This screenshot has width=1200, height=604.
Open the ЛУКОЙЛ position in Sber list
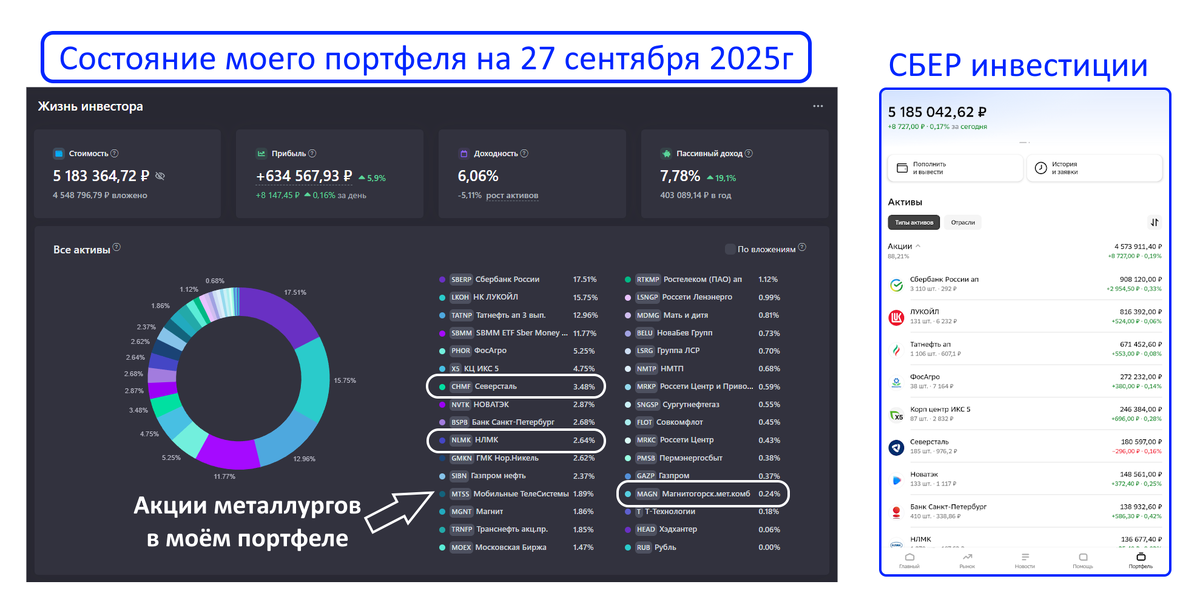1025,317
